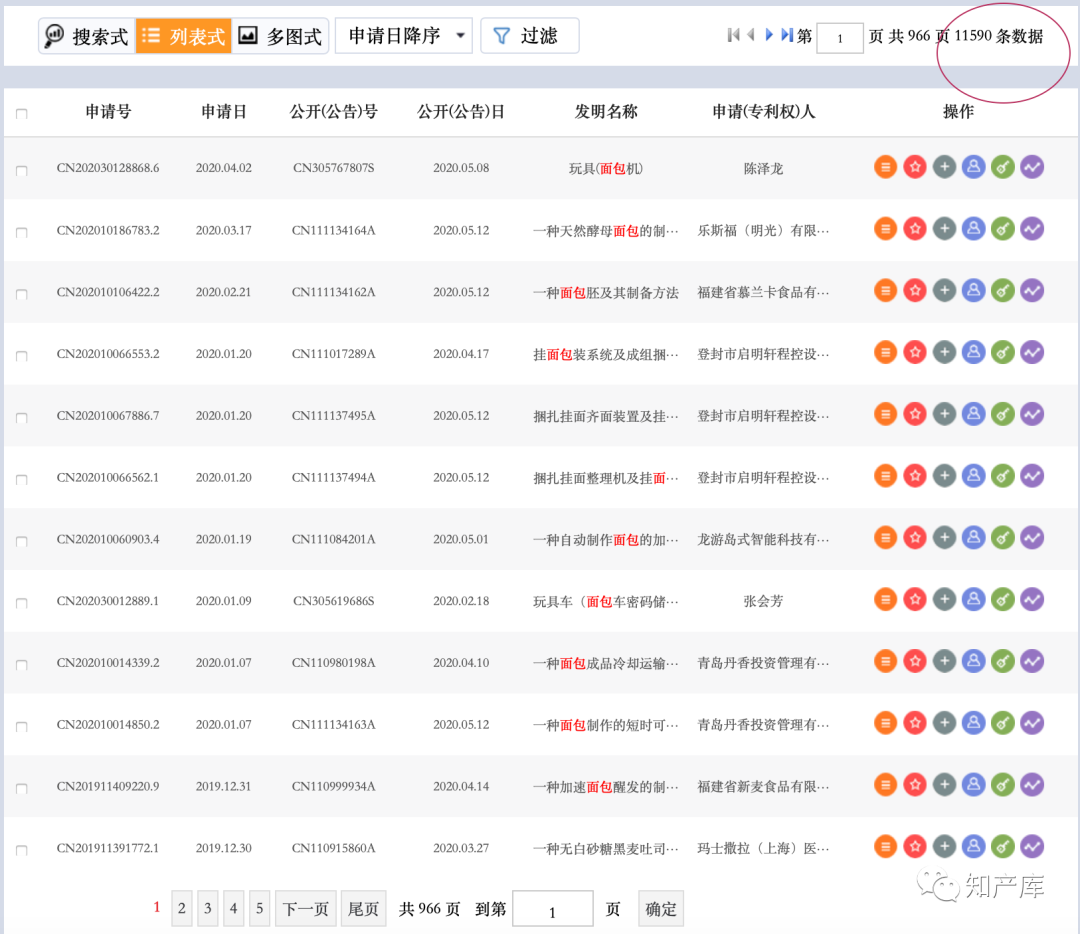
Task: Toggle select-all checkbox in table header
Action: 21,113
